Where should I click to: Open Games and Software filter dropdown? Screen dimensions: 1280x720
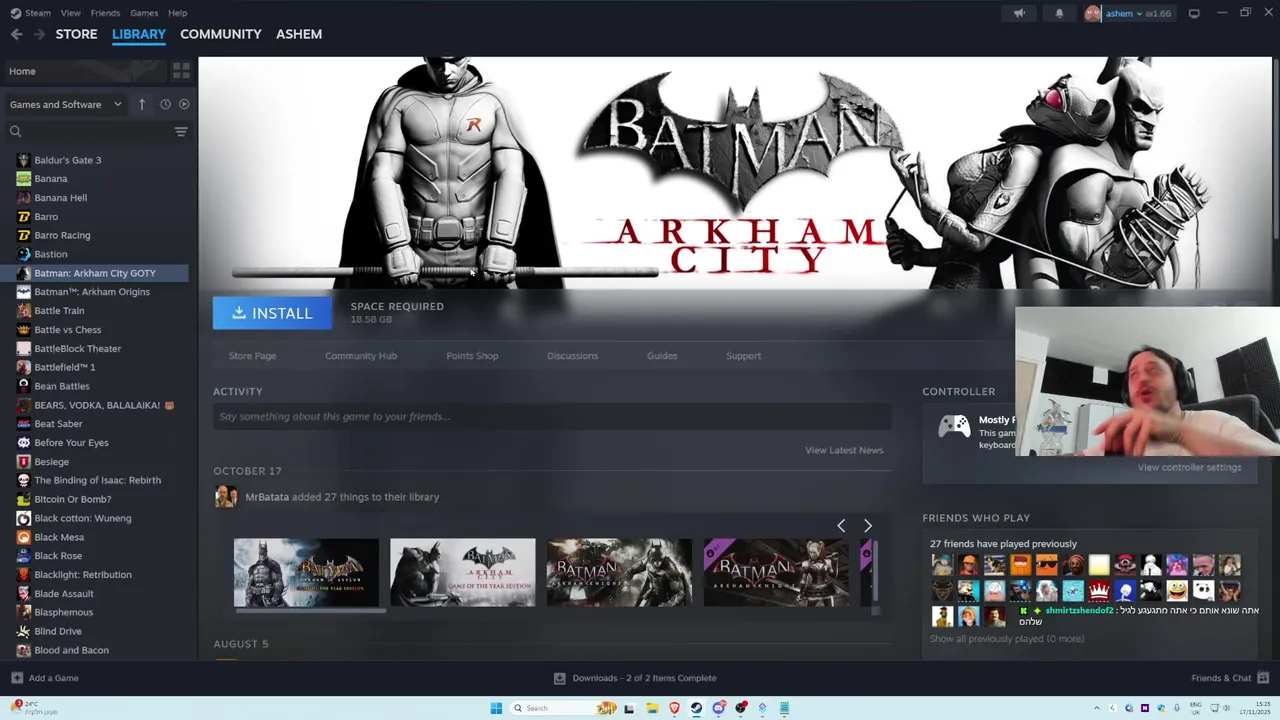[x=66, y=104]
